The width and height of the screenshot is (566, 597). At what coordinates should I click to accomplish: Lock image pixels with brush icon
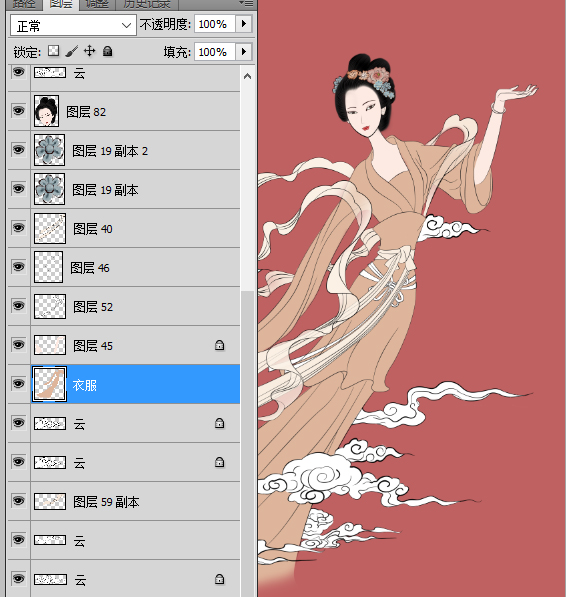(x=72, y=51)
